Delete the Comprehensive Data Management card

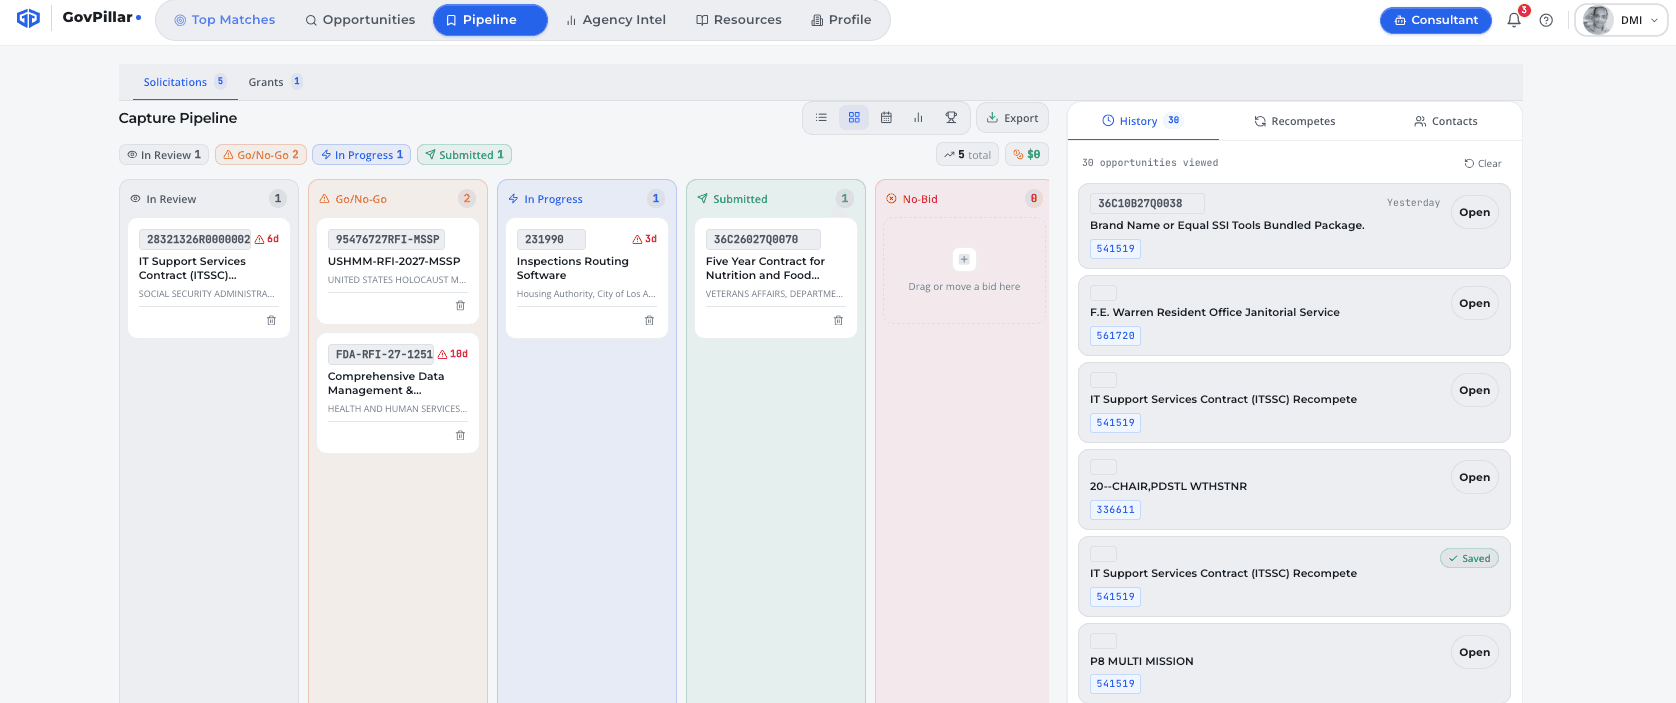point(460,435)
